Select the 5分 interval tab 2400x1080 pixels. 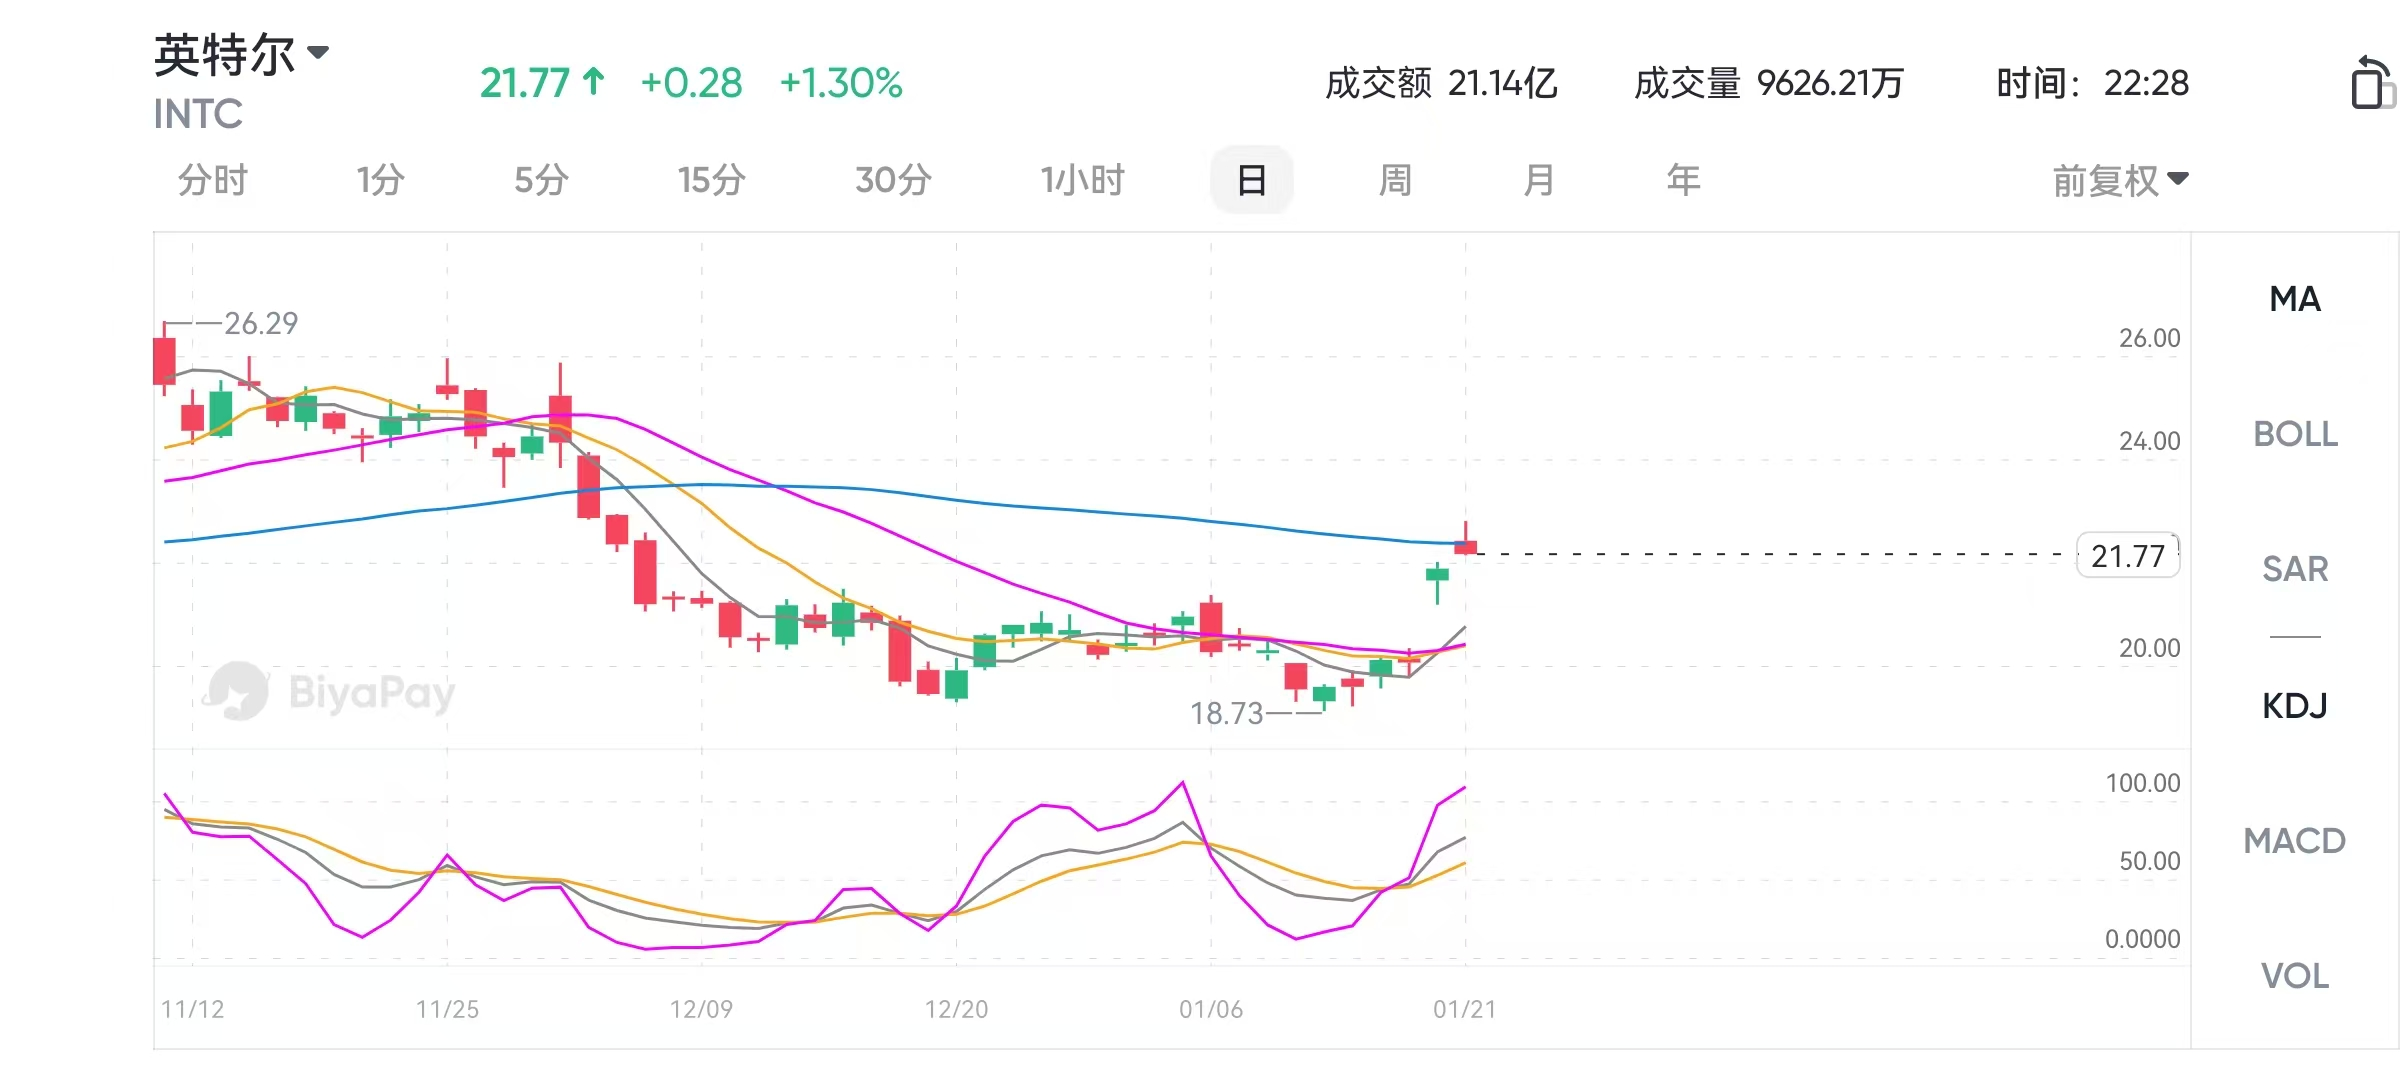(x=541, y=181)
